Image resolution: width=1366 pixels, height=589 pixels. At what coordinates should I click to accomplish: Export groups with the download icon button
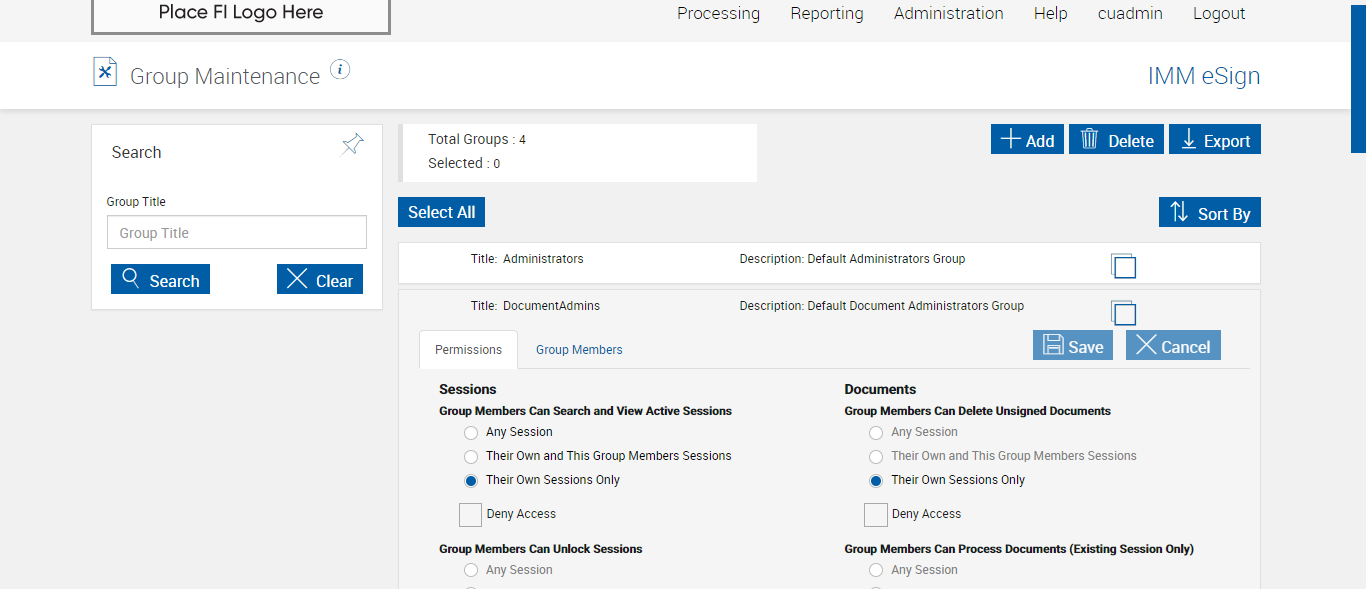click(x=1214, y=140)
